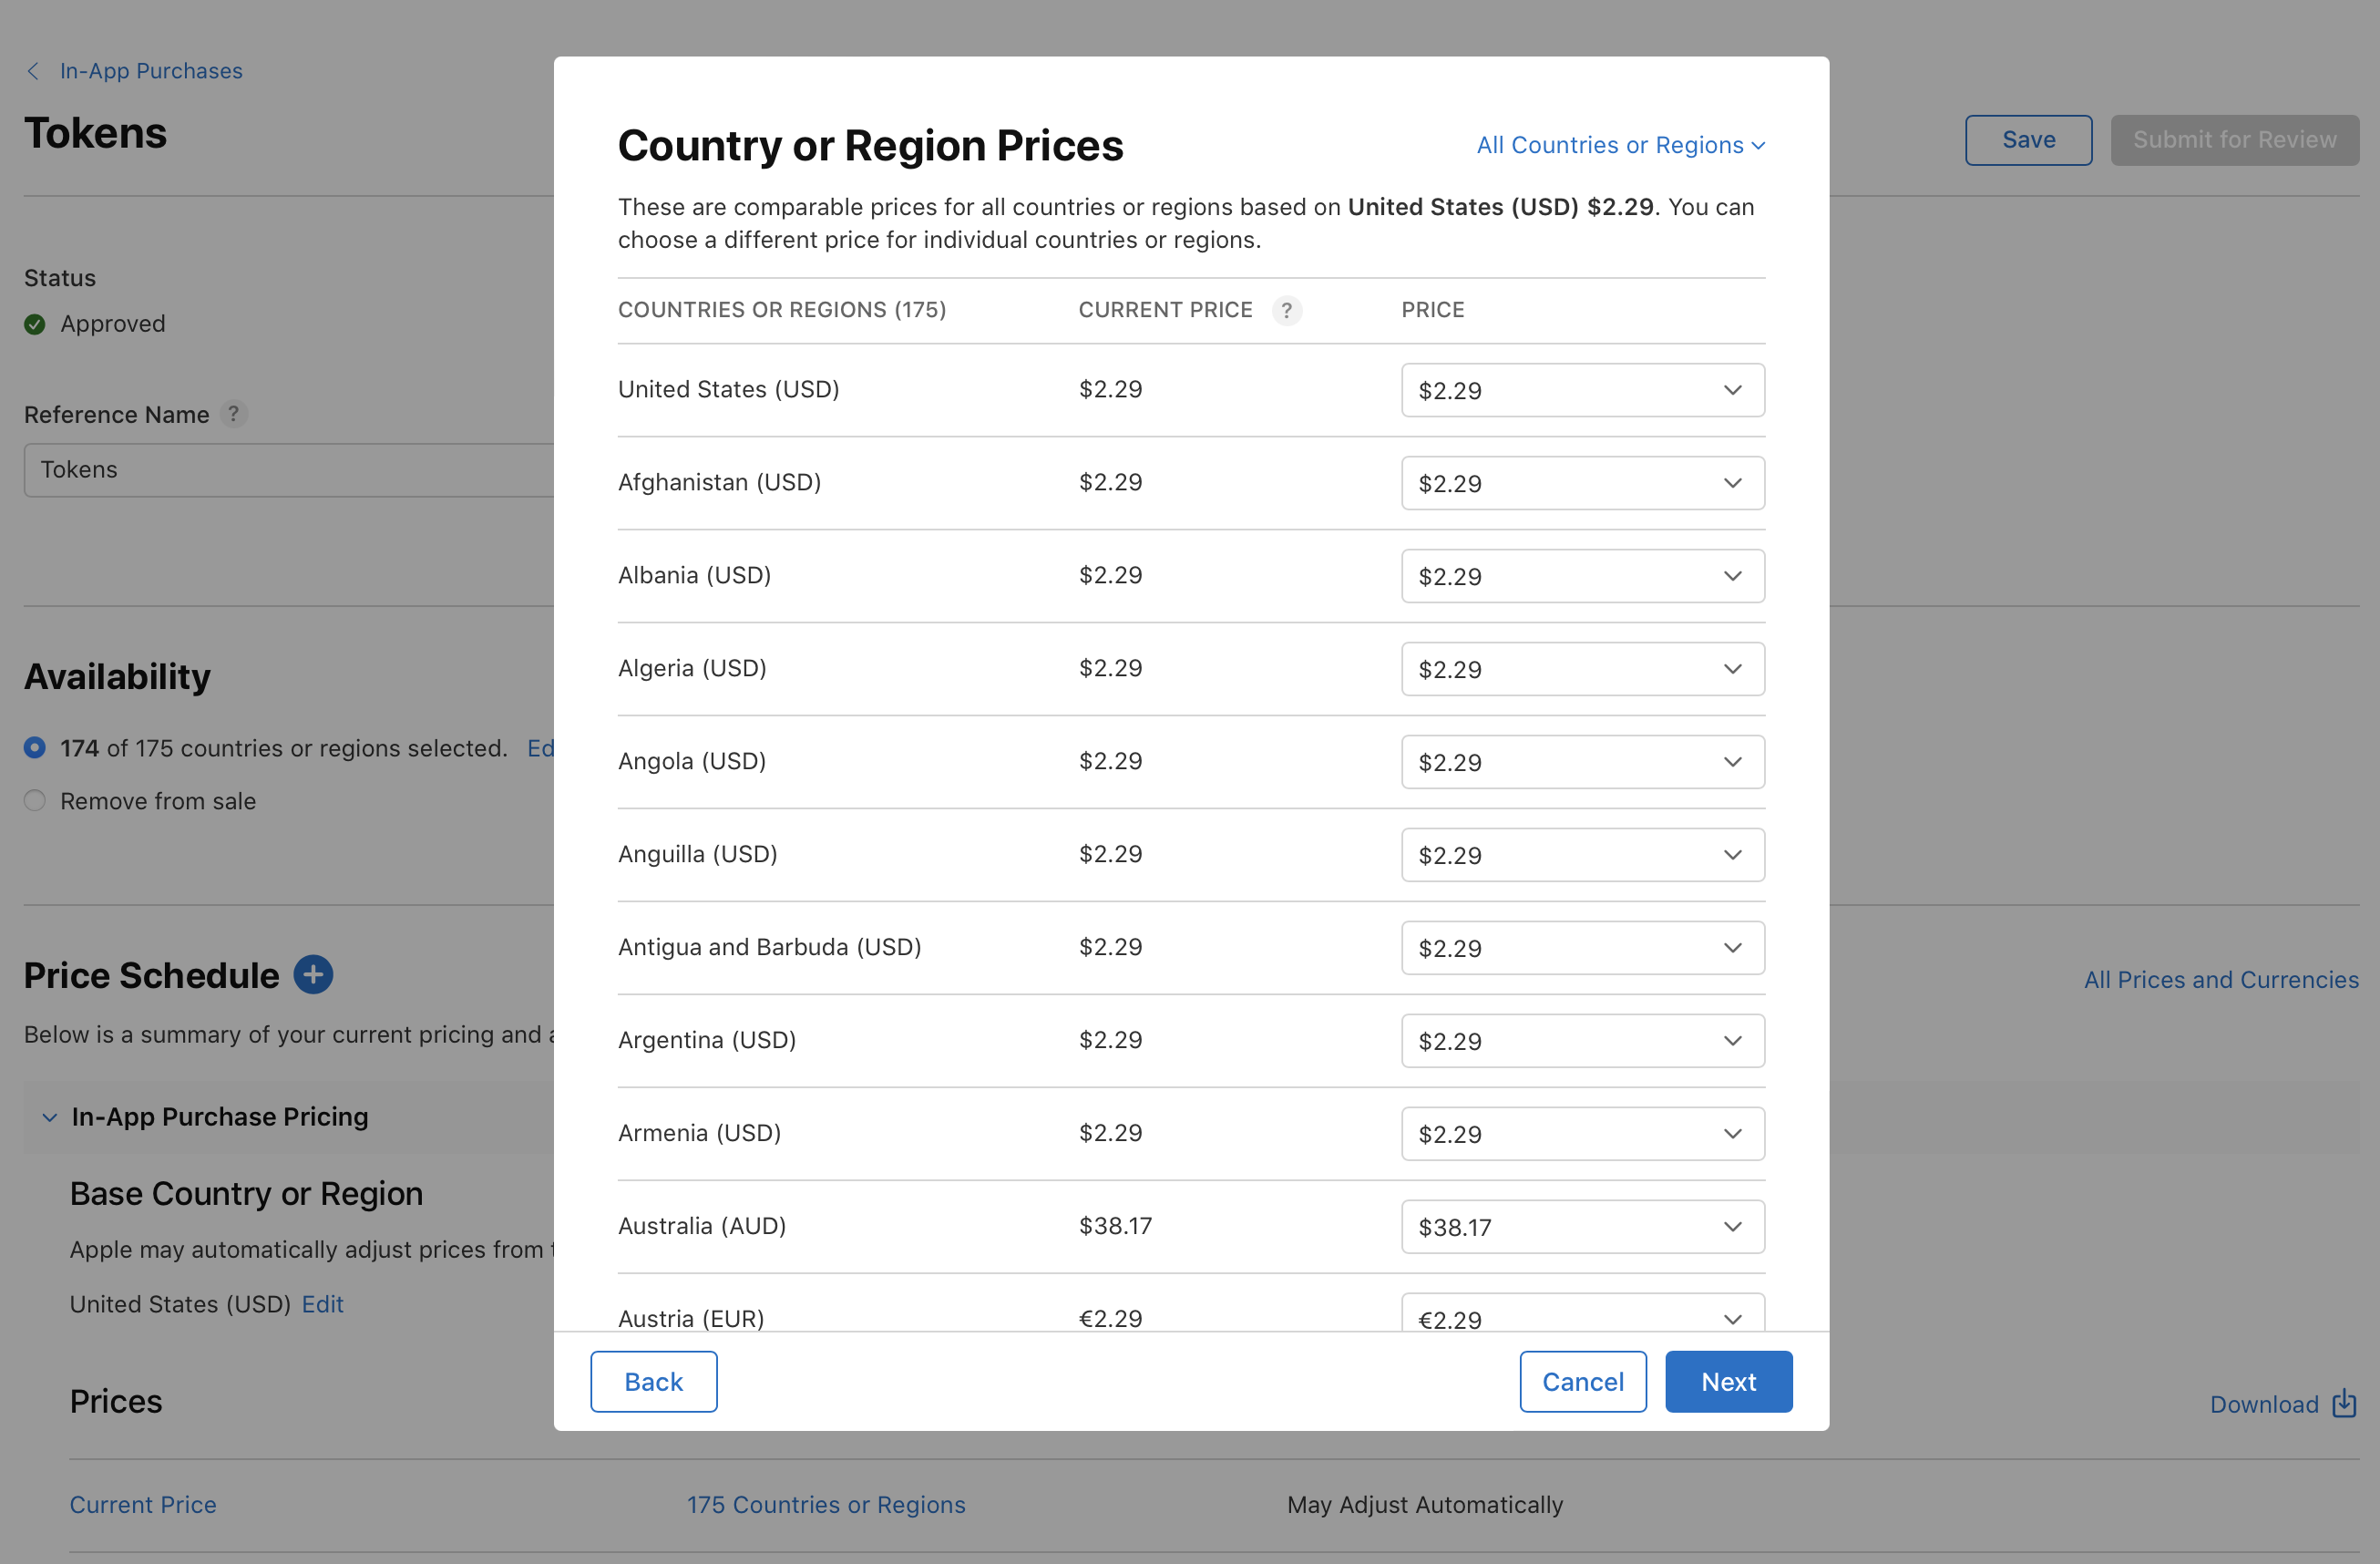Save the Tokens in-app purchase
The image size is (2380, 1564).
(2028, 139)
